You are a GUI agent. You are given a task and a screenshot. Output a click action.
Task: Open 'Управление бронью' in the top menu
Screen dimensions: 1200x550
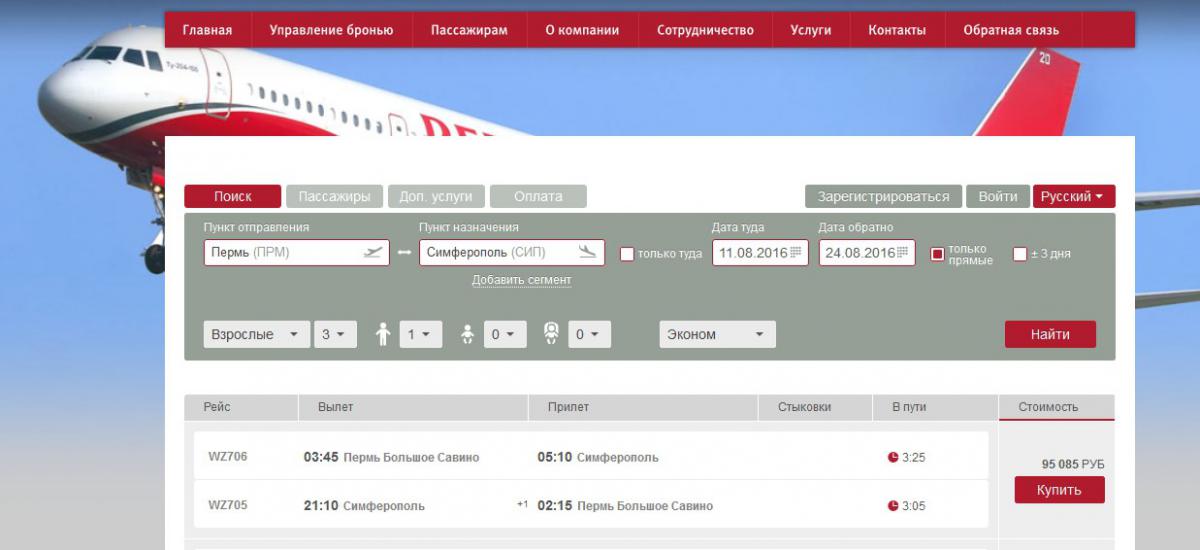pyautogui.click(x=331, y=30)
